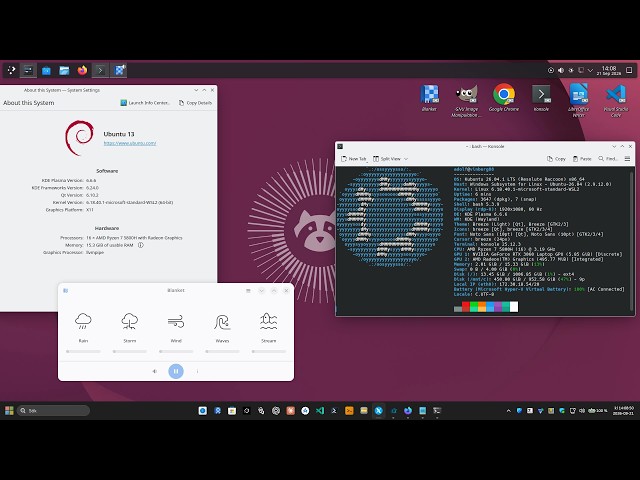Toggle the Storm sound in Blanket
The height and width of the screenshot is (480, 640).
click(x=130, y=327)
